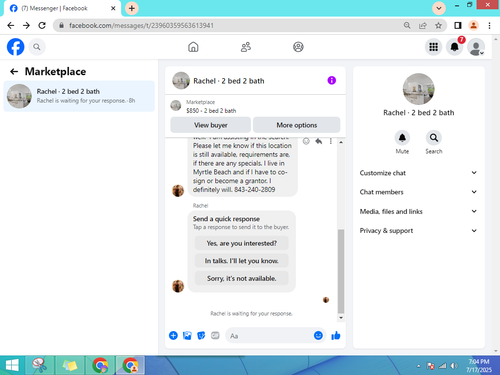Open the emoji picker in the message box
Image resolution: width=500 pixels, height=375 pixels.
tap(318, 335)
